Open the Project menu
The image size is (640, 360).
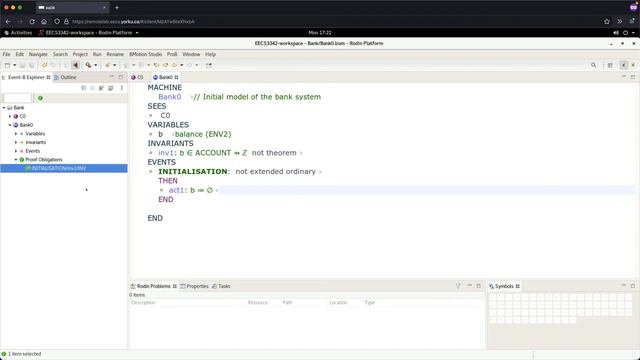[x=80, y=54]
